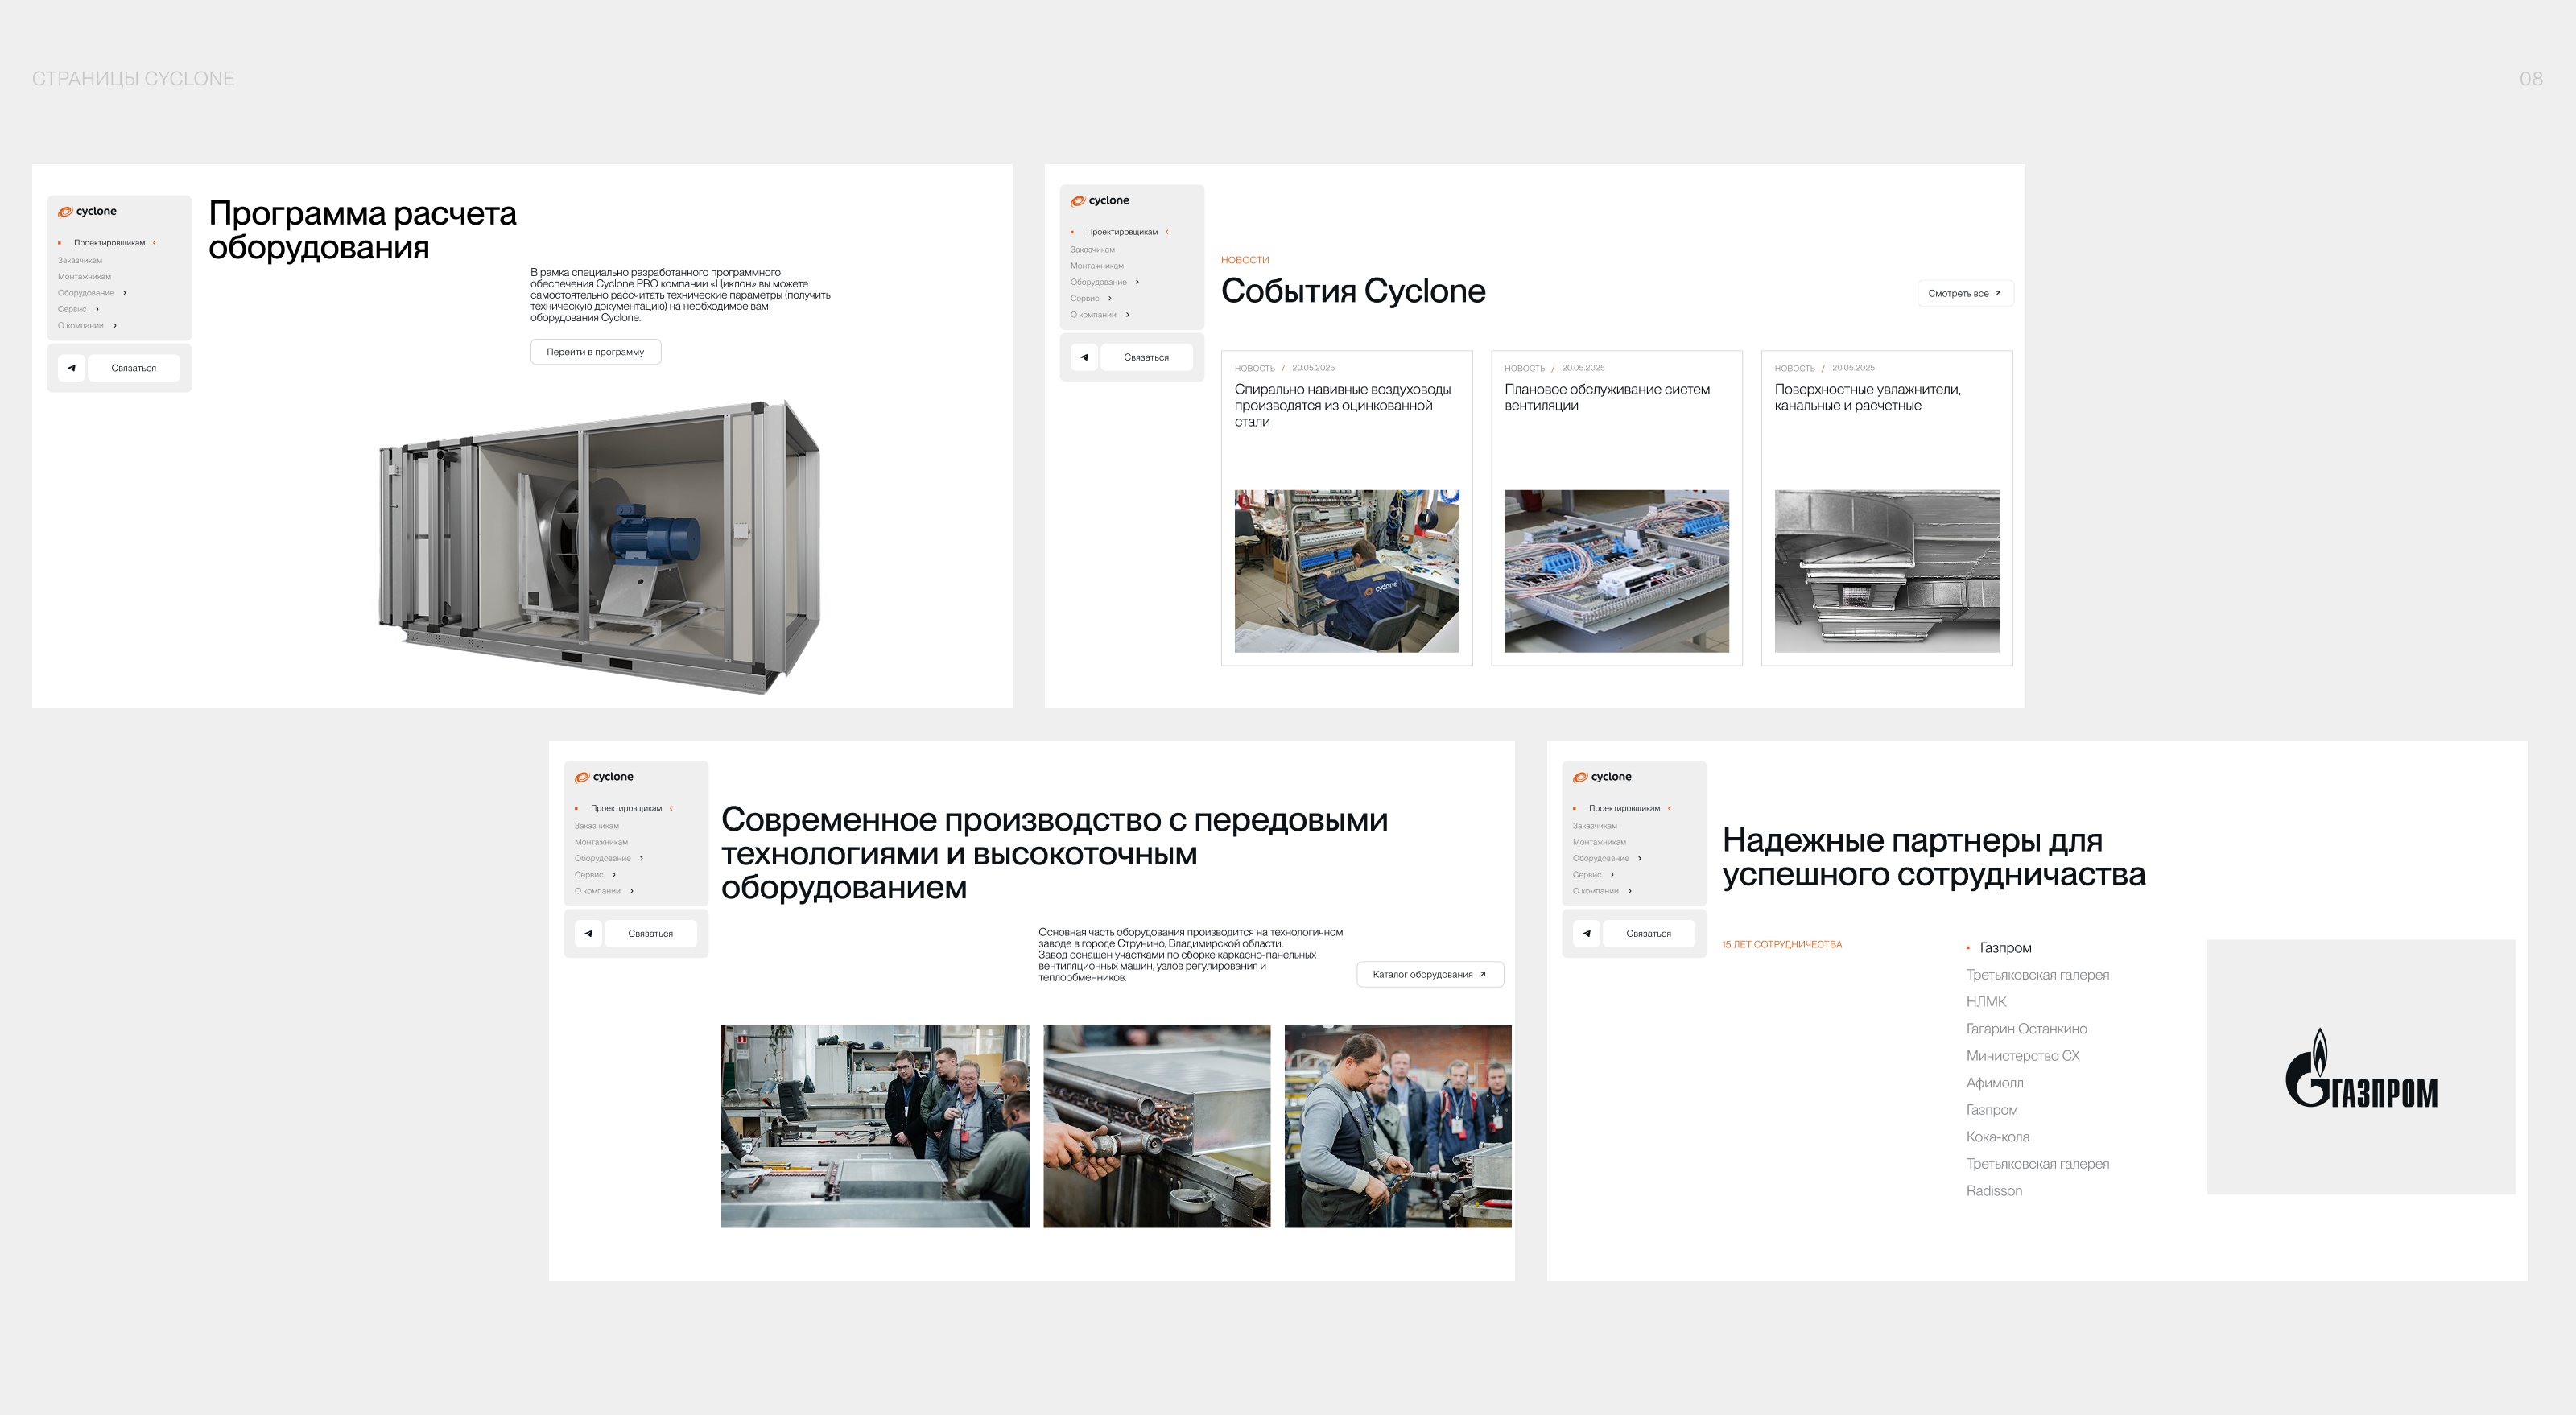Viewport: 2576px width, 1415px height.
Task: Click Смотреть все button in news section
Action: coord(1964,293)
